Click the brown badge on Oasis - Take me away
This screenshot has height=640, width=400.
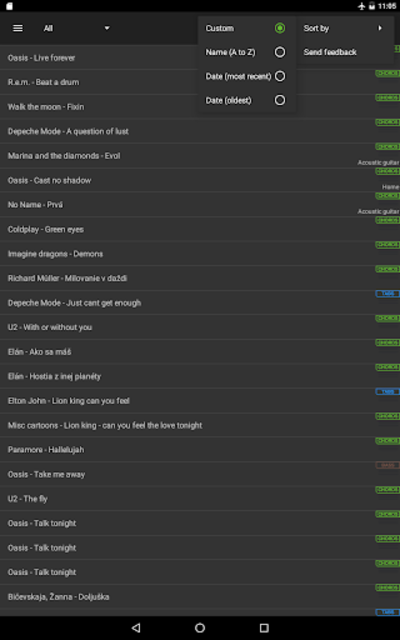[387, 465]
